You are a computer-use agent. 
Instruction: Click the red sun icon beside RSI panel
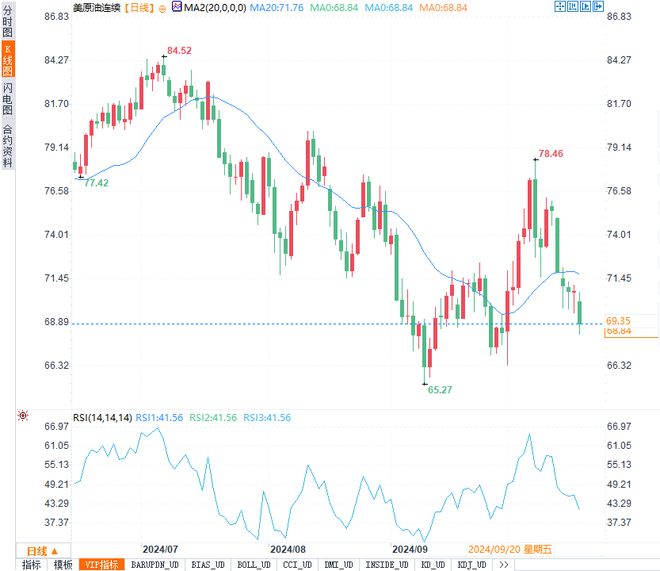tap(23, 416)
